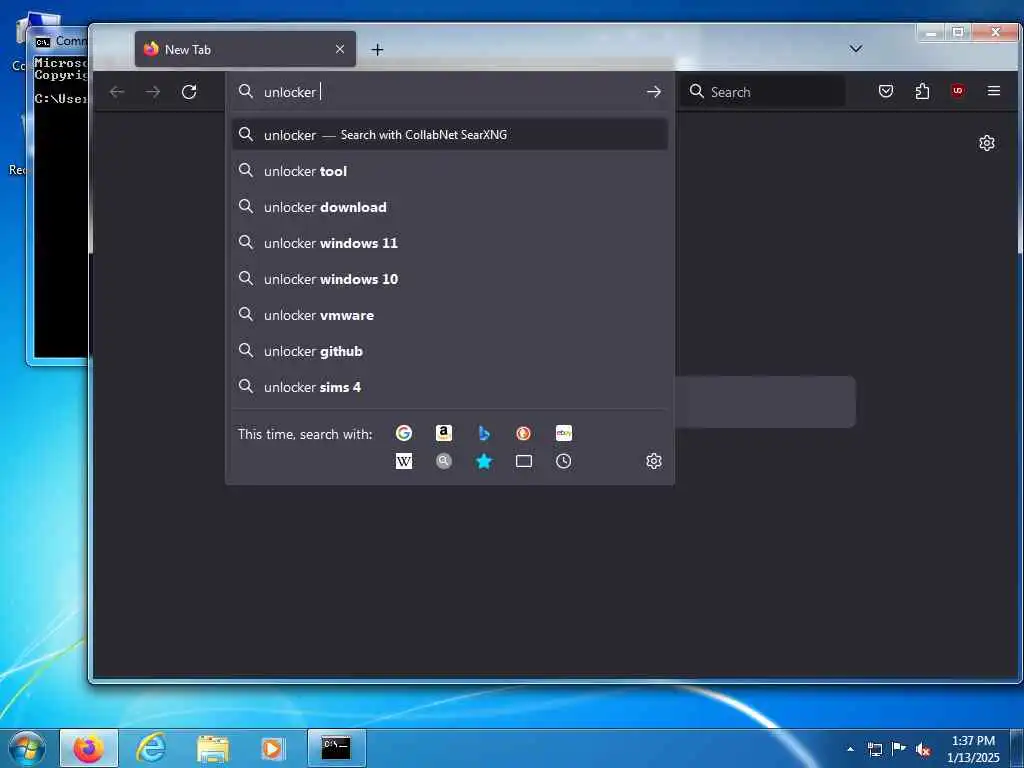Search with Amazon one-off engine icon
This screenshot has width=1024, height=768.
[x=443, y=433]
